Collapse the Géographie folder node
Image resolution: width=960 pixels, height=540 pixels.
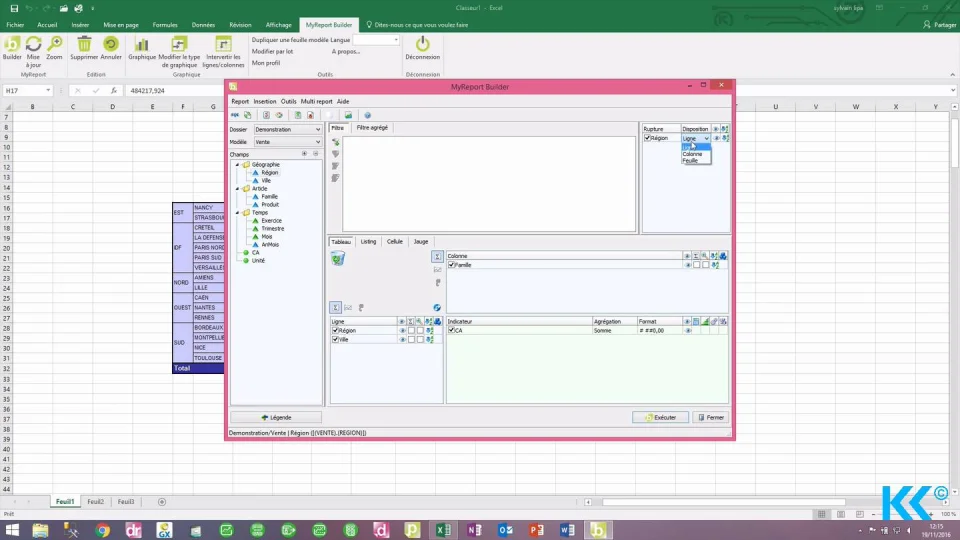238,165
